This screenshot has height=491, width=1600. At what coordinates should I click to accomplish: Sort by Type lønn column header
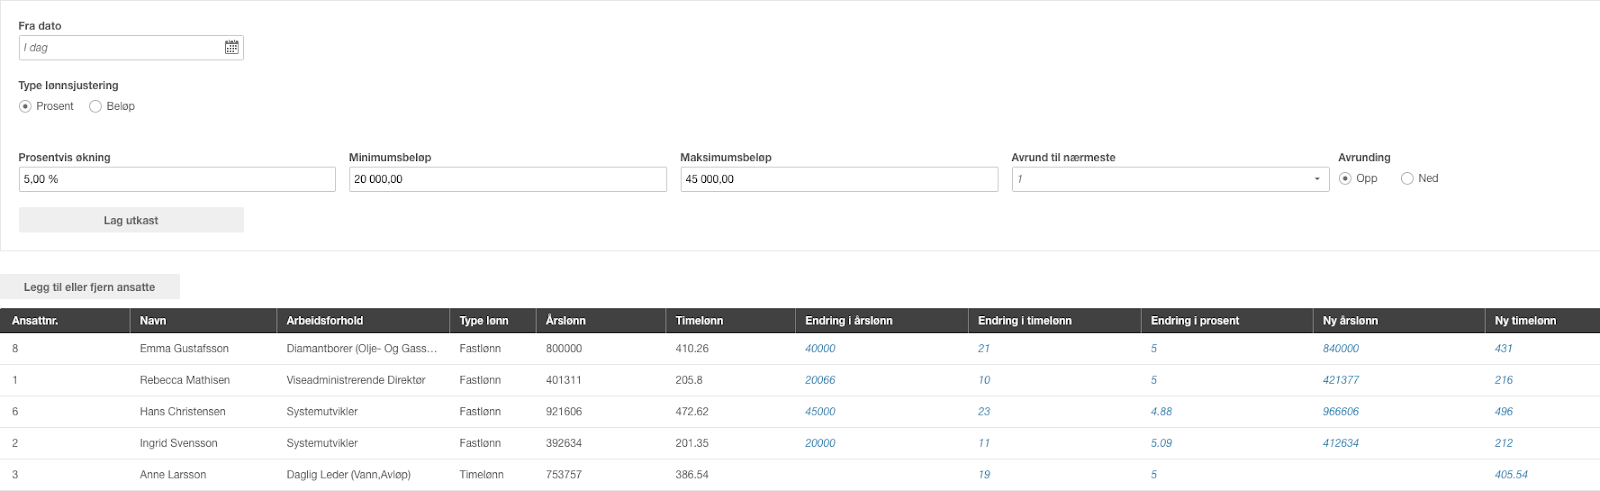pyautogui.click(x=492, y=320)
